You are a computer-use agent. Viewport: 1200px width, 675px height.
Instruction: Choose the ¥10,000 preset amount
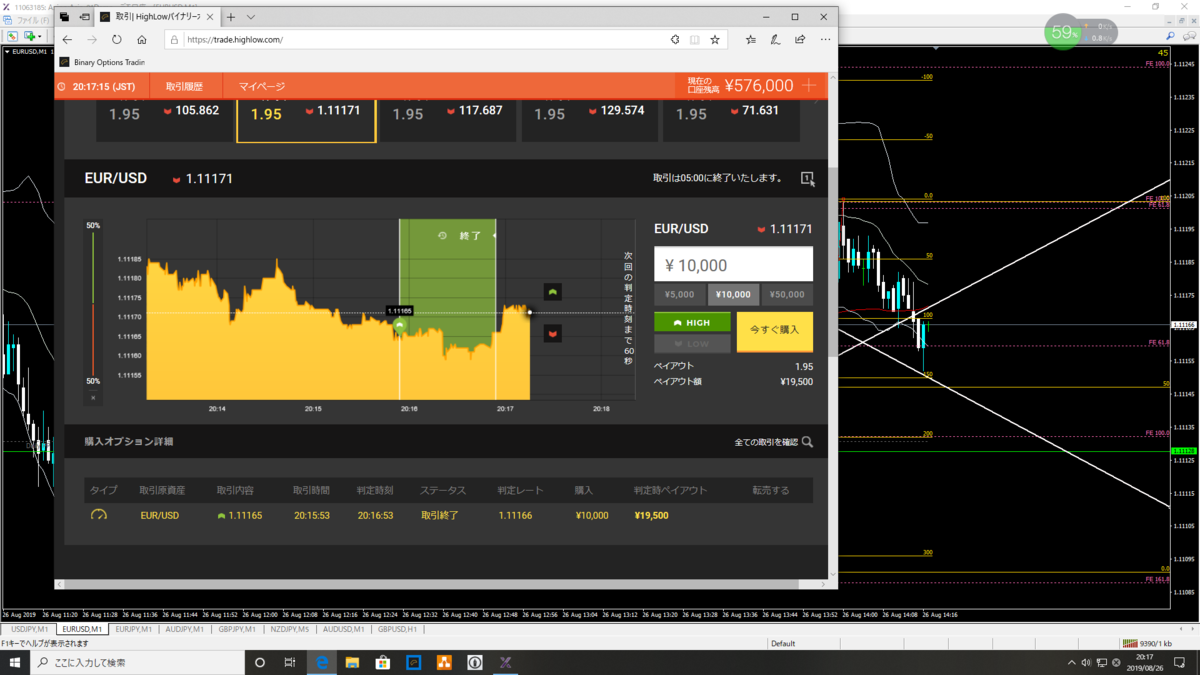733,295
